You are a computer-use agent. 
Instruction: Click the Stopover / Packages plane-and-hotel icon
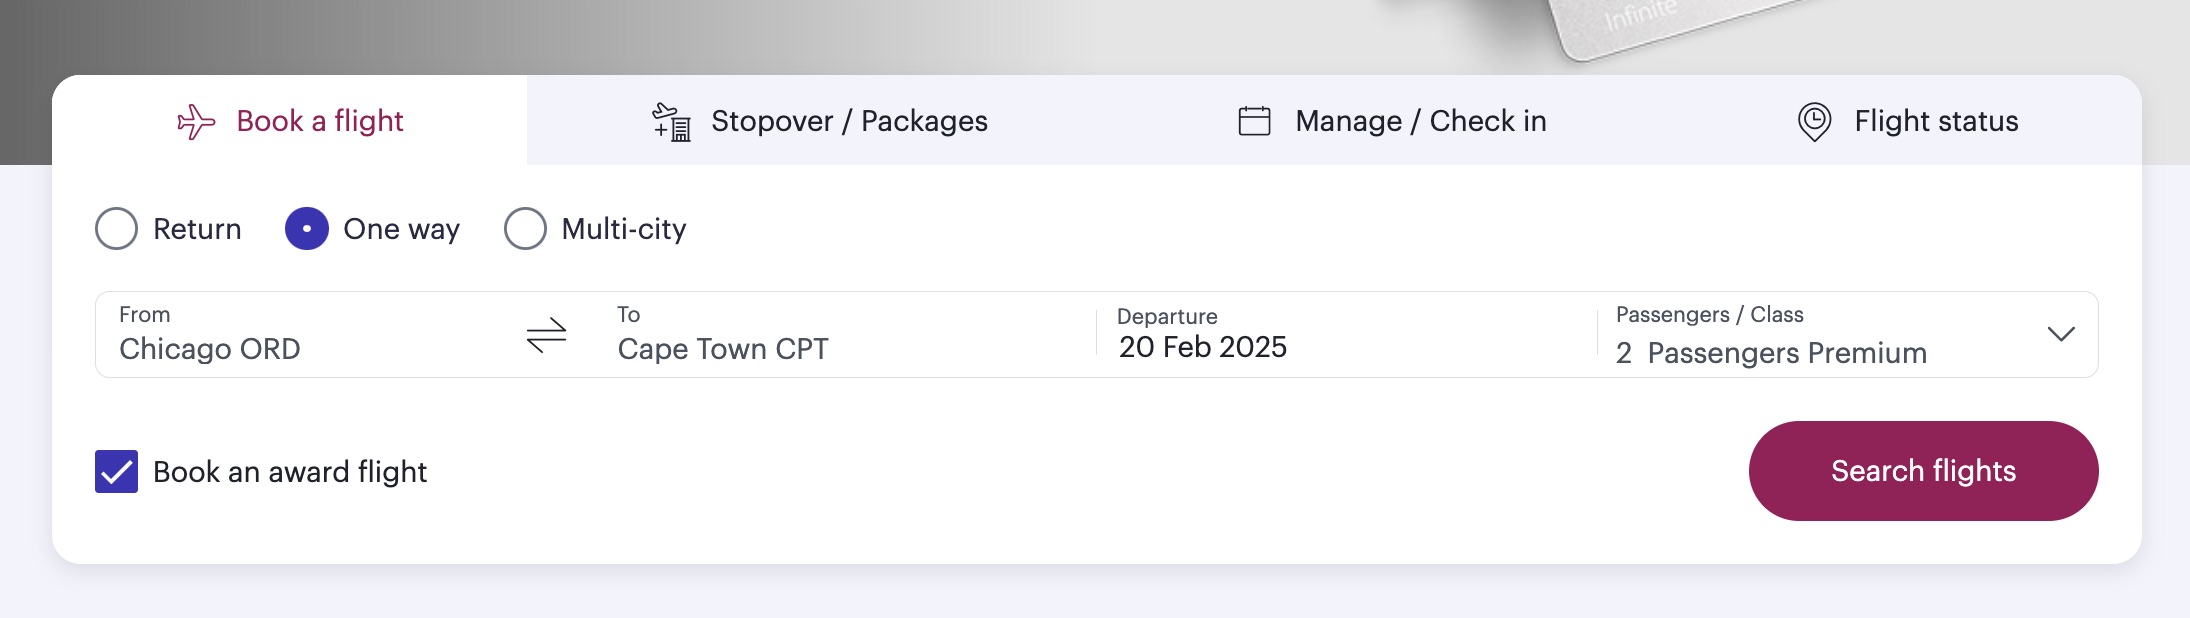pyautogui.click(x=672, y=122)
